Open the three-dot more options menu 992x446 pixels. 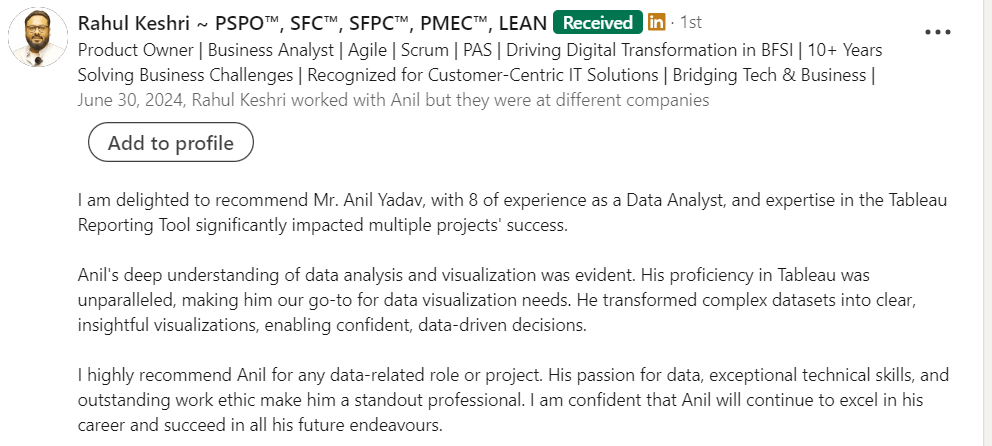pos(938,32)
